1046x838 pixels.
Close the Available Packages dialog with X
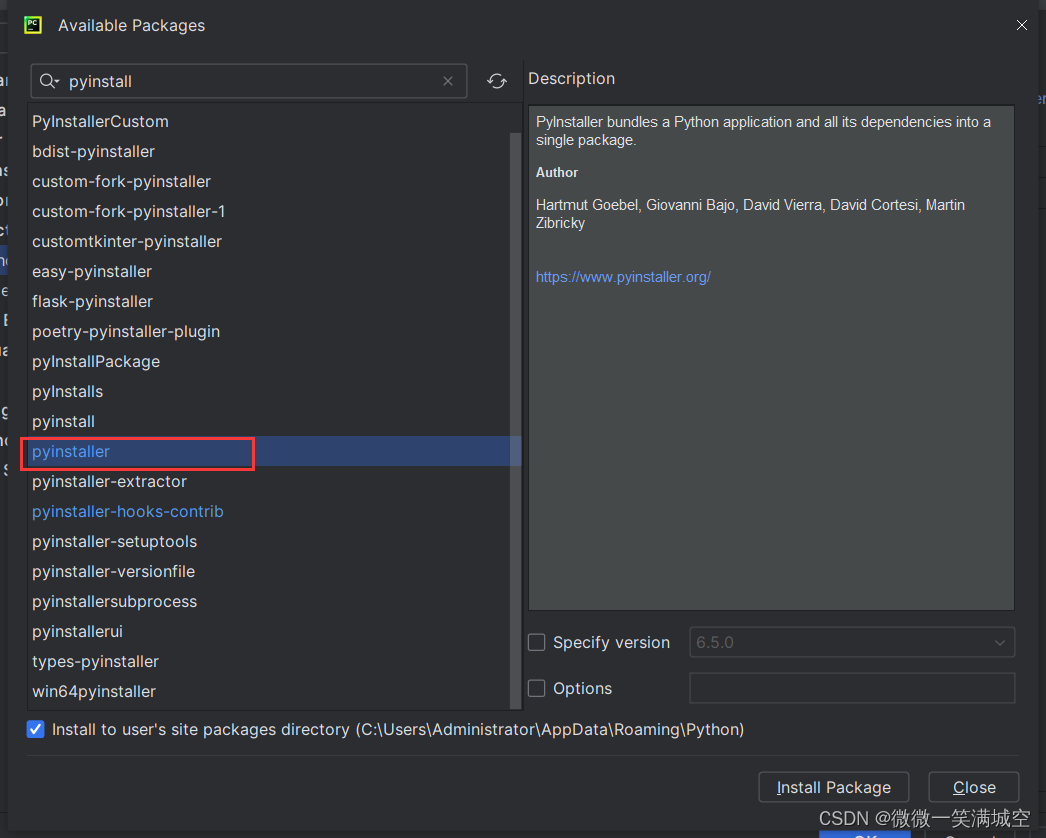[1021, 25]
